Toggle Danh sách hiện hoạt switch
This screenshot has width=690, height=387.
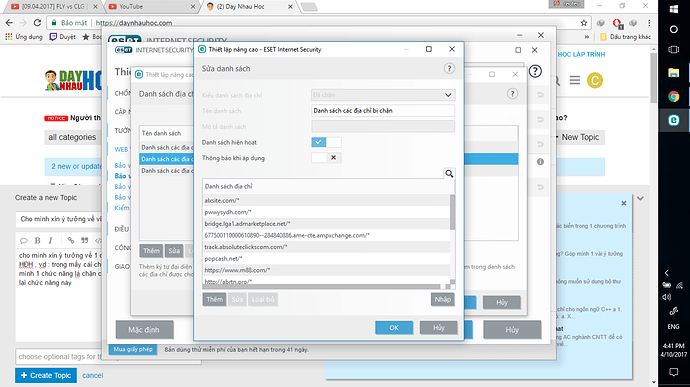[326, 142]
